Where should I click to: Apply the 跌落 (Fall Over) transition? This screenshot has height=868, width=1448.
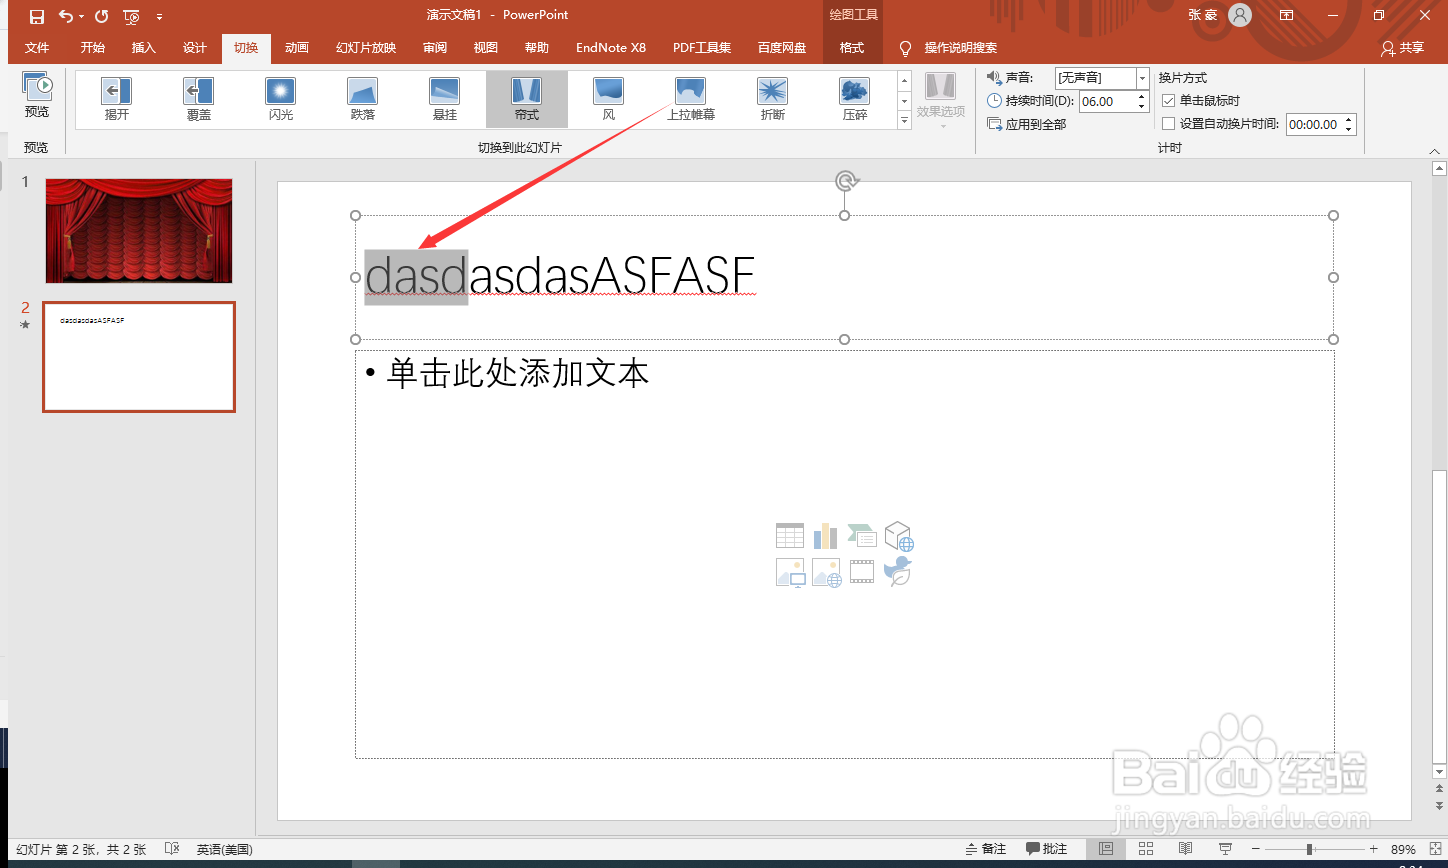[363, 99]
